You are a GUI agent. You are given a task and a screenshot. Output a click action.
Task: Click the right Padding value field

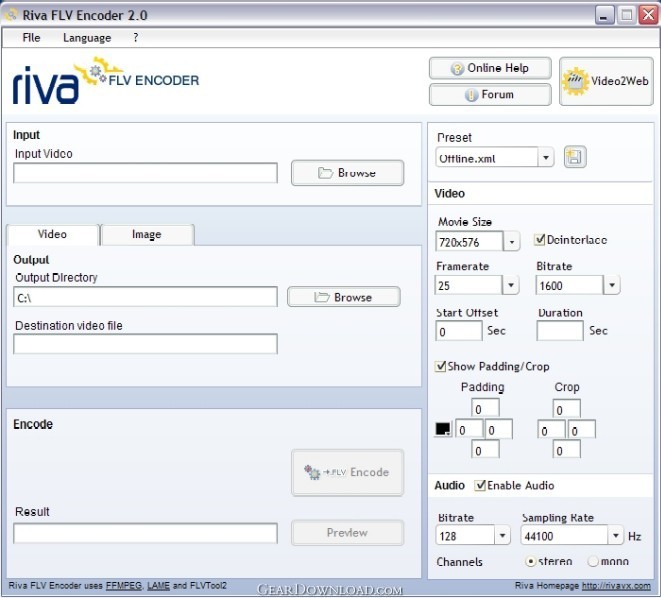coord(499,429)
